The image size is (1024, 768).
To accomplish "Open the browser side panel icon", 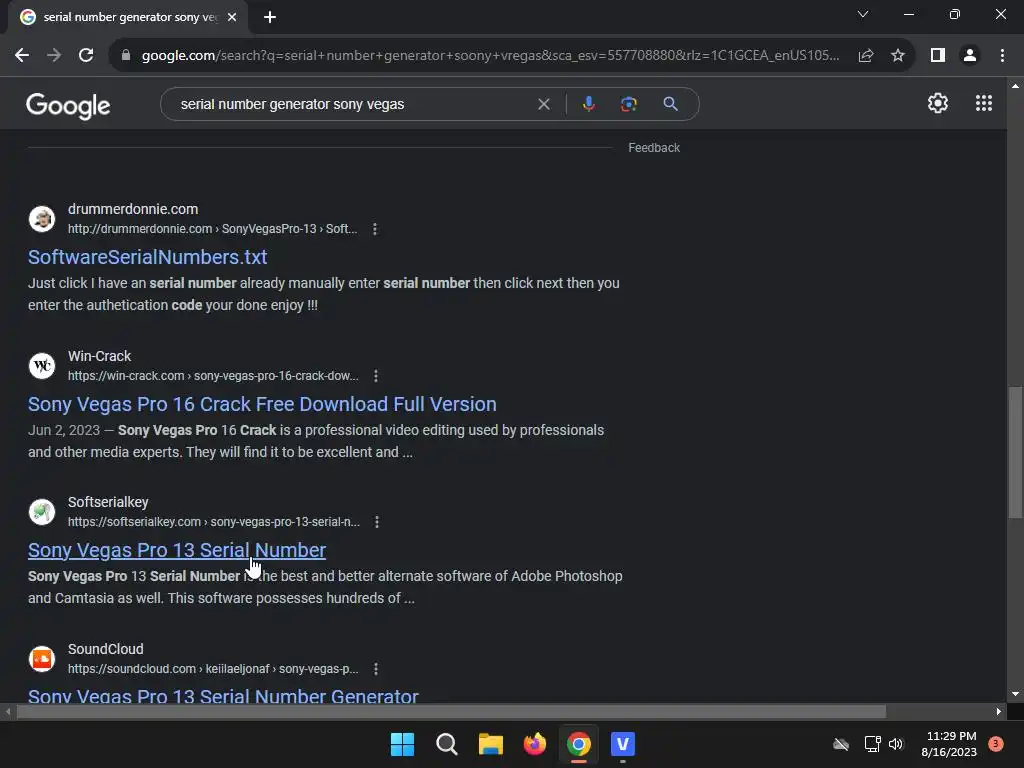I will tap(938, 56).
